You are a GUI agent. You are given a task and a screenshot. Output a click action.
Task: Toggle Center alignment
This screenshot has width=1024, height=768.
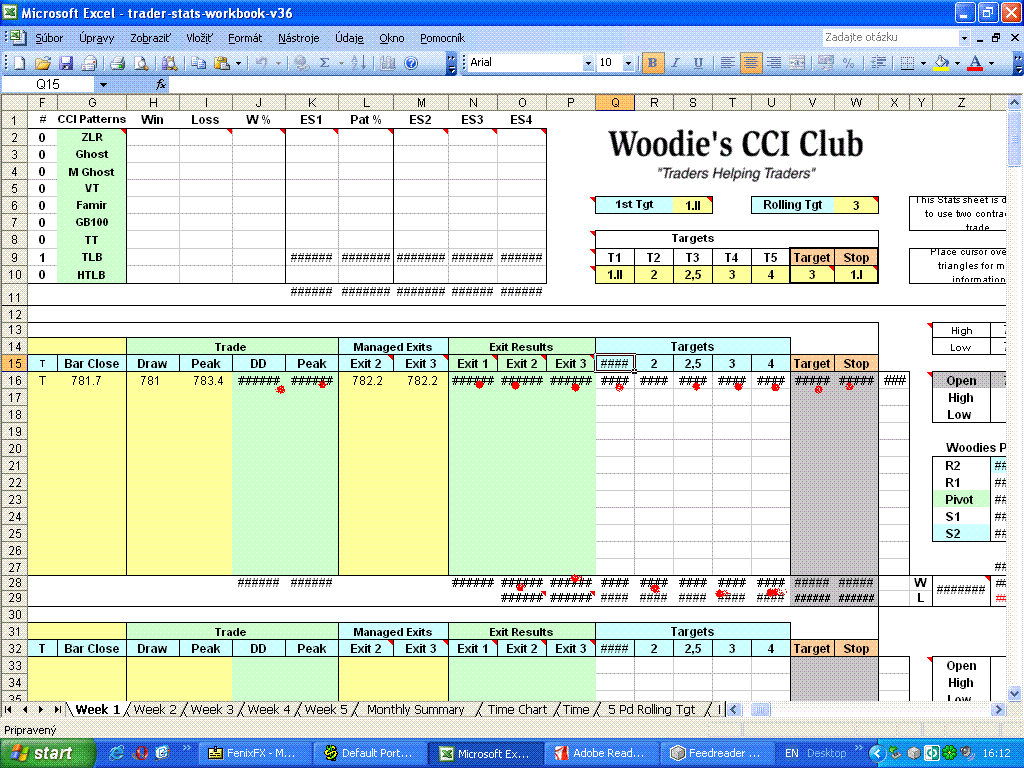click(x=750, y=63)
